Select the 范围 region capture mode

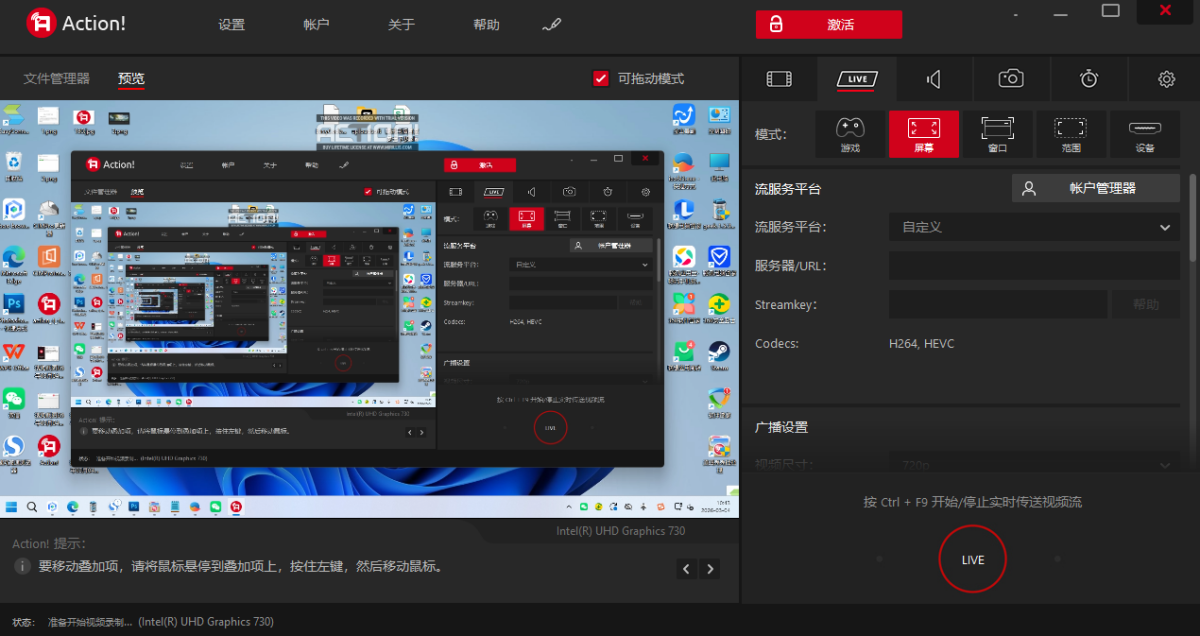tap(1070, 134)
